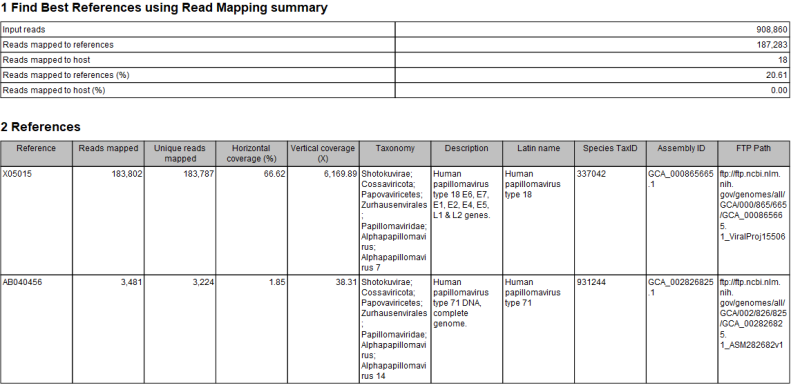Click the description 'type 71 DNA, complete genome'

[461, 303]
